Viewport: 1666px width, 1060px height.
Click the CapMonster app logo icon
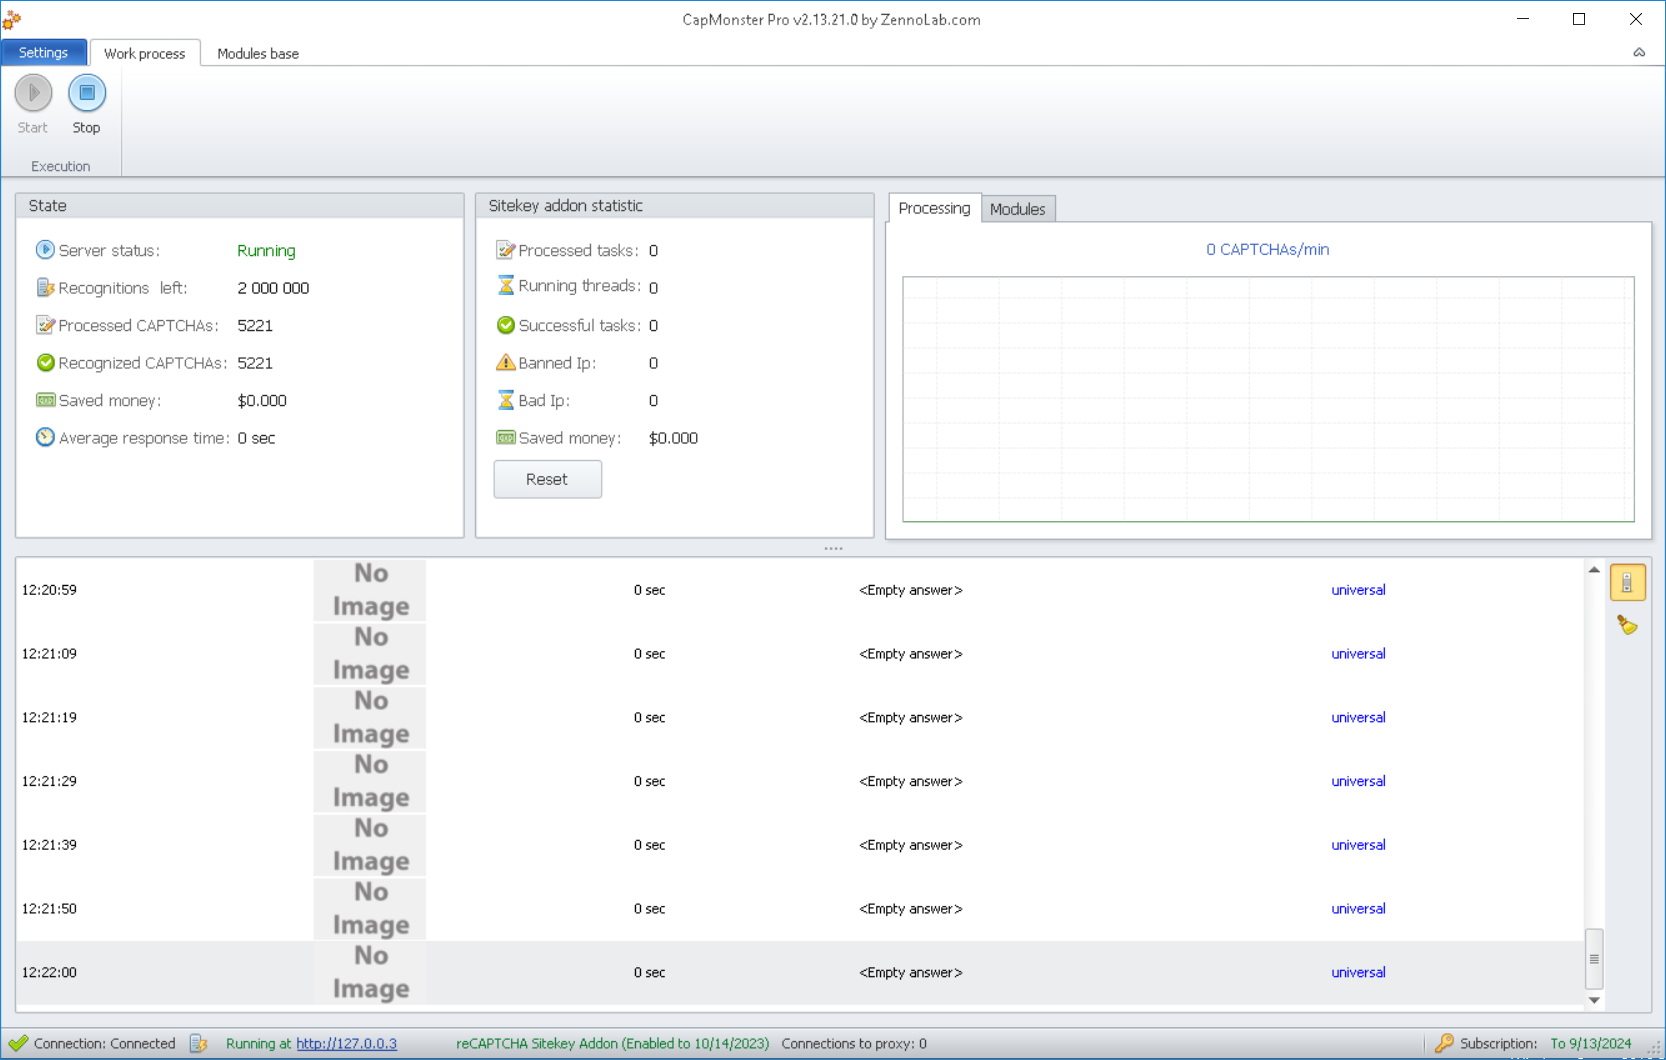(x=12, y=19)
